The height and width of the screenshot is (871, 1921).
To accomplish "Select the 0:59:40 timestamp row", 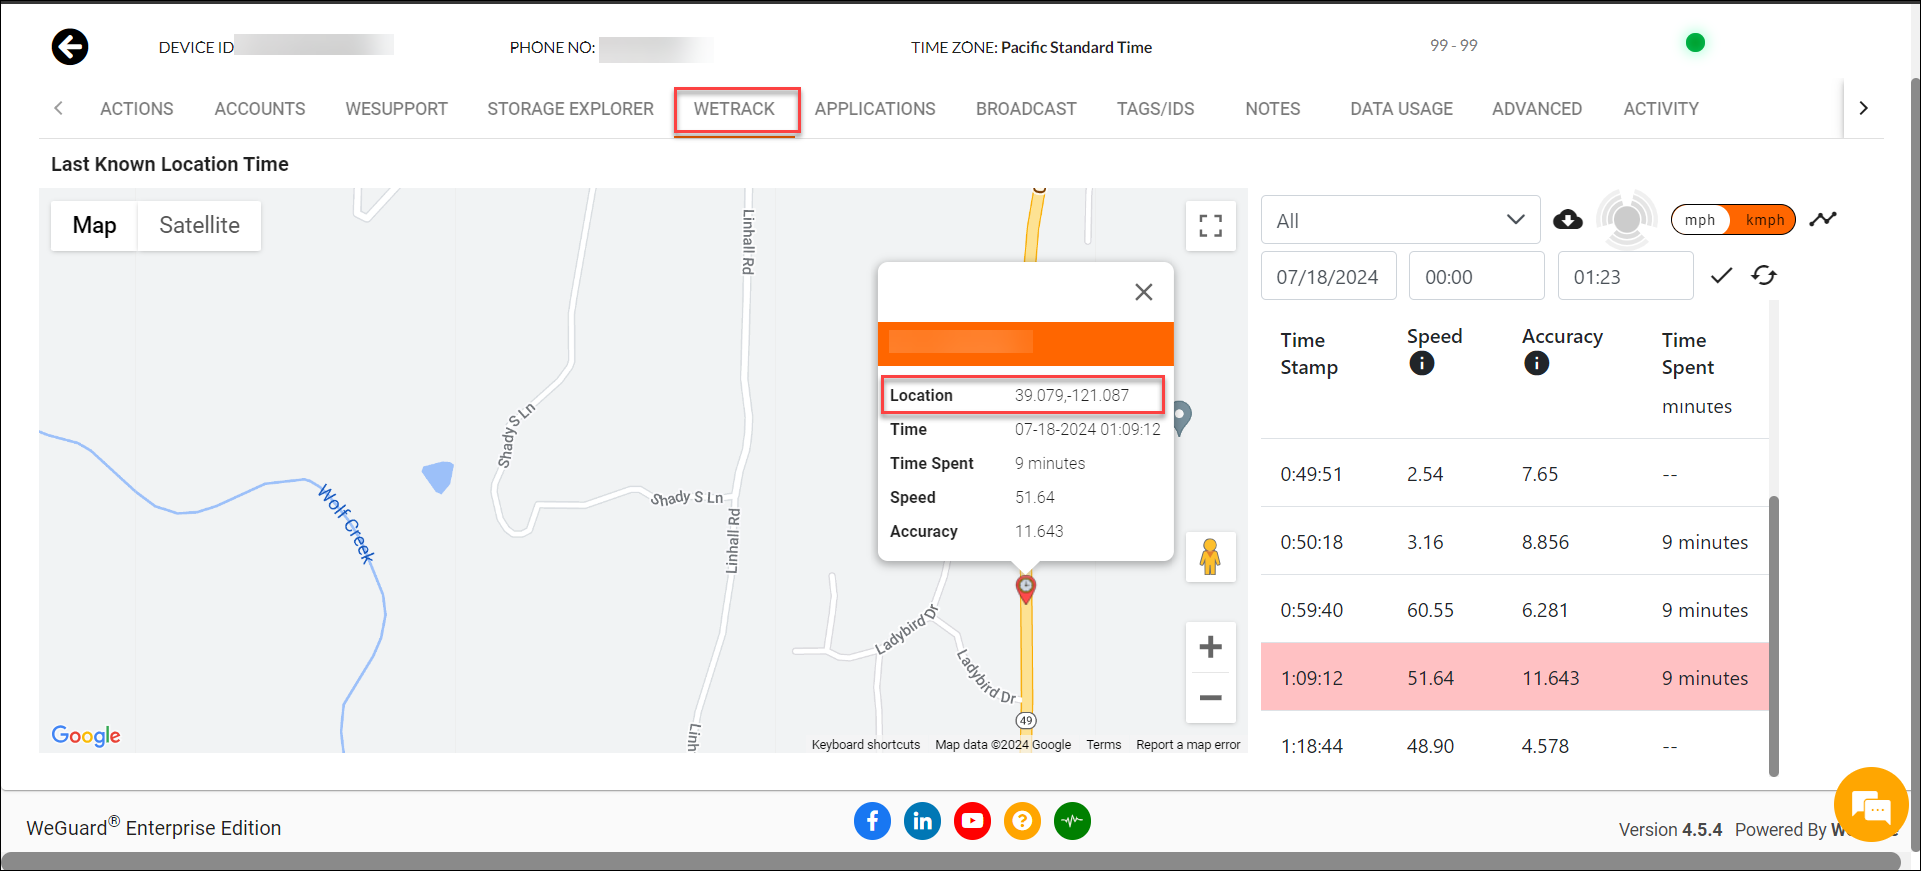I will point(1515,610).
